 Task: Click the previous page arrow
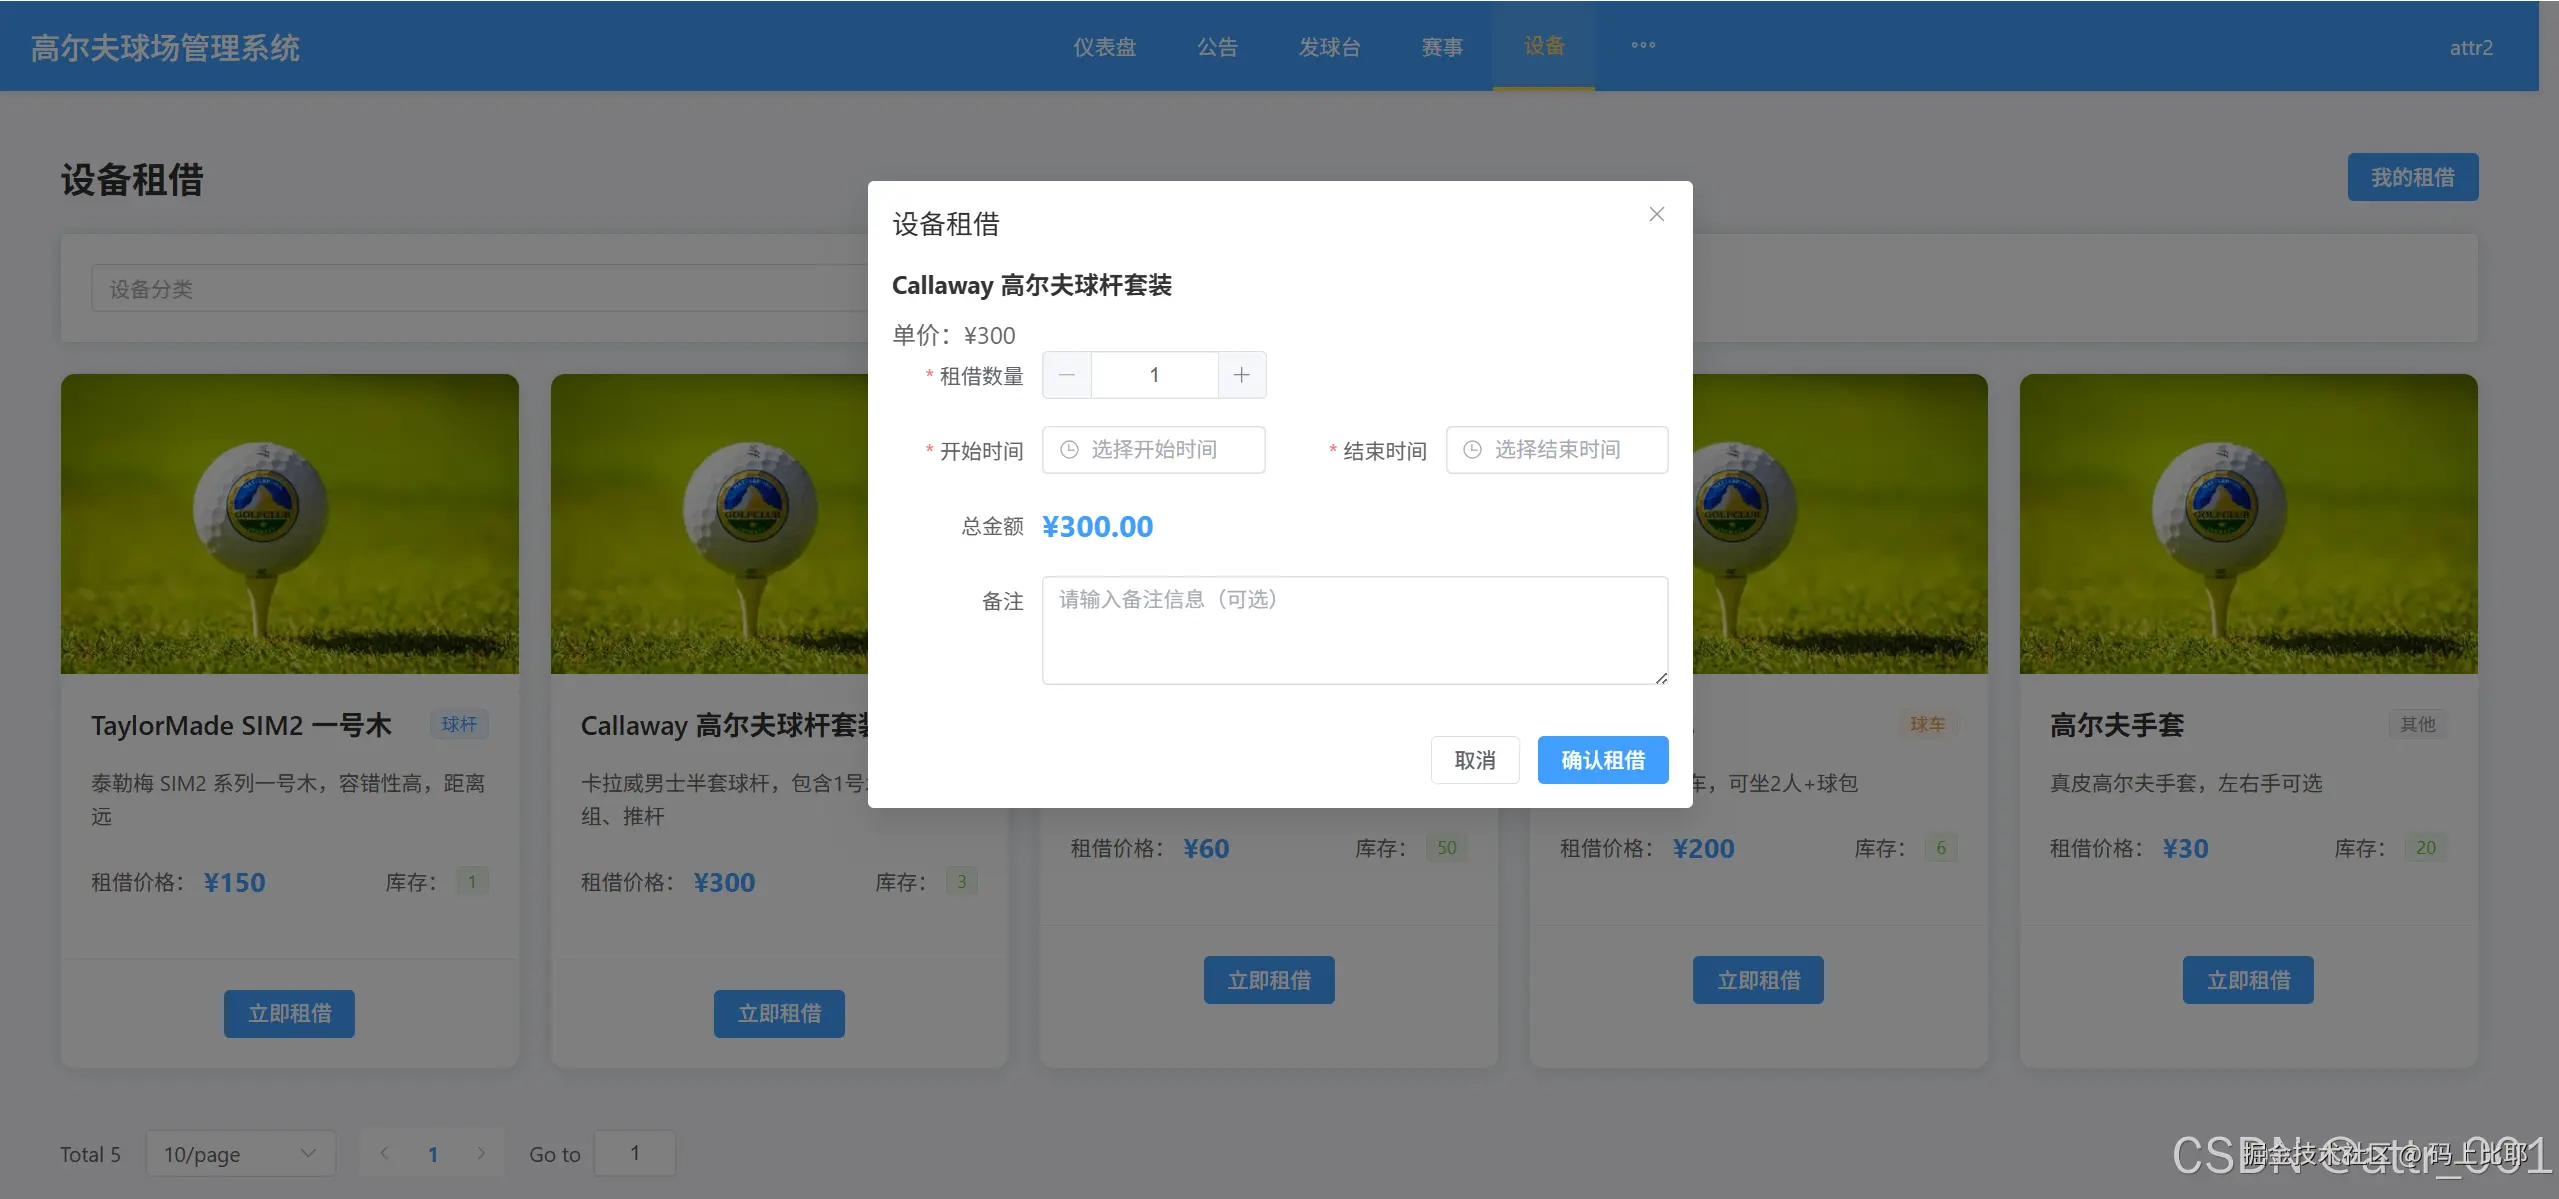[384, 1153]
